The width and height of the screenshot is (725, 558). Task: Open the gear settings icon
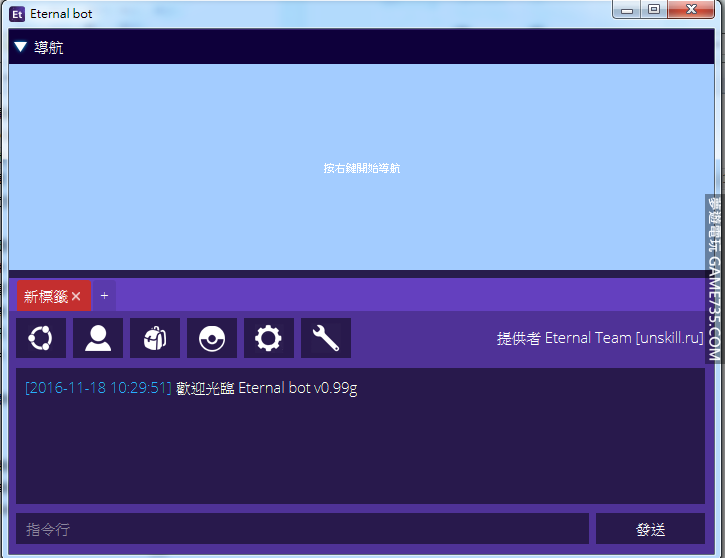point(269,338)
